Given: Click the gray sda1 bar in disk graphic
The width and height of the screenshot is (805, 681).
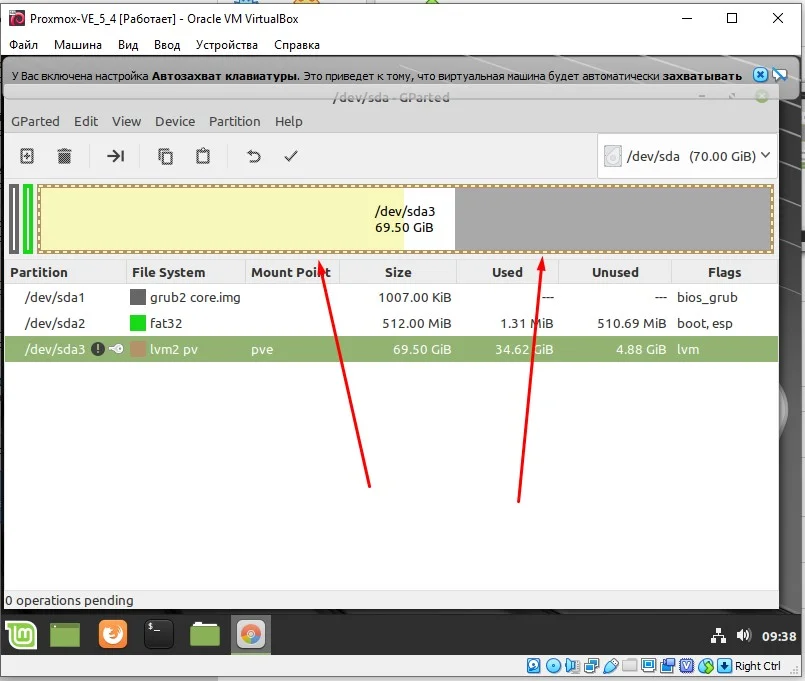Looking at the screenshot, I should click(14, 219).
